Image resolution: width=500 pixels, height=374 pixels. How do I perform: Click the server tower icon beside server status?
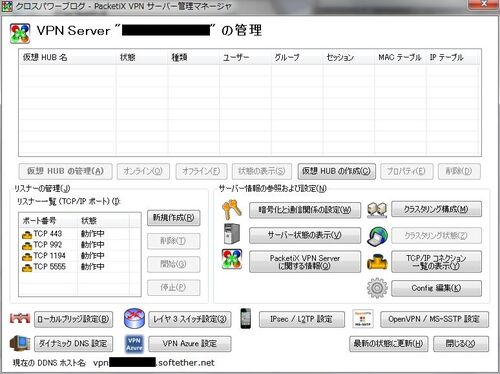(x=232, y=234)
